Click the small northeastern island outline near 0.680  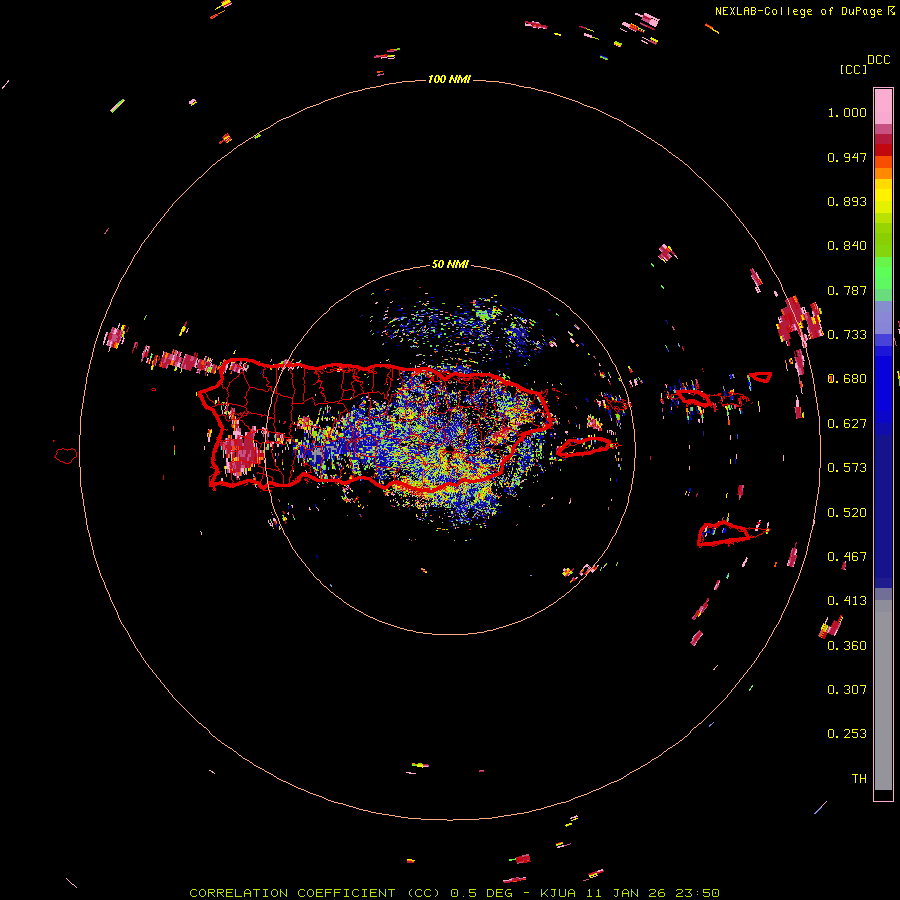tap(761, 377)
